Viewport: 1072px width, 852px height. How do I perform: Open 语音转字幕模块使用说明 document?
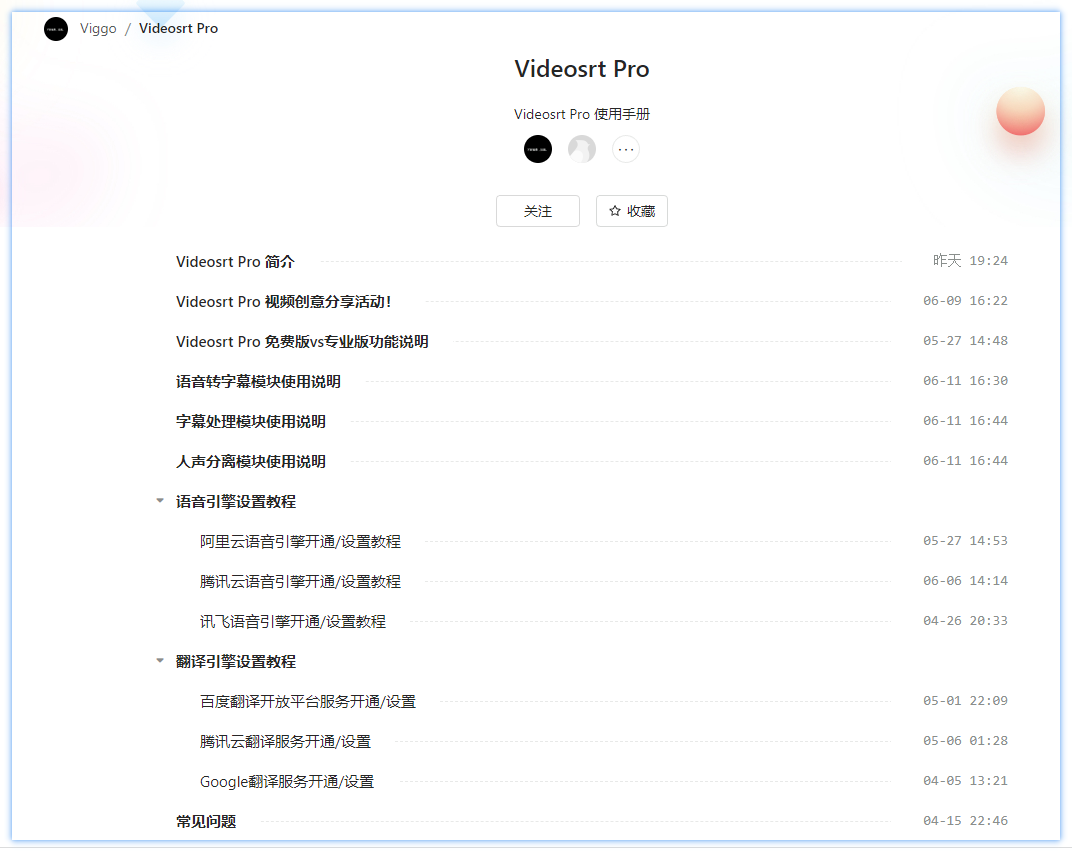click(x=258, y=382)
